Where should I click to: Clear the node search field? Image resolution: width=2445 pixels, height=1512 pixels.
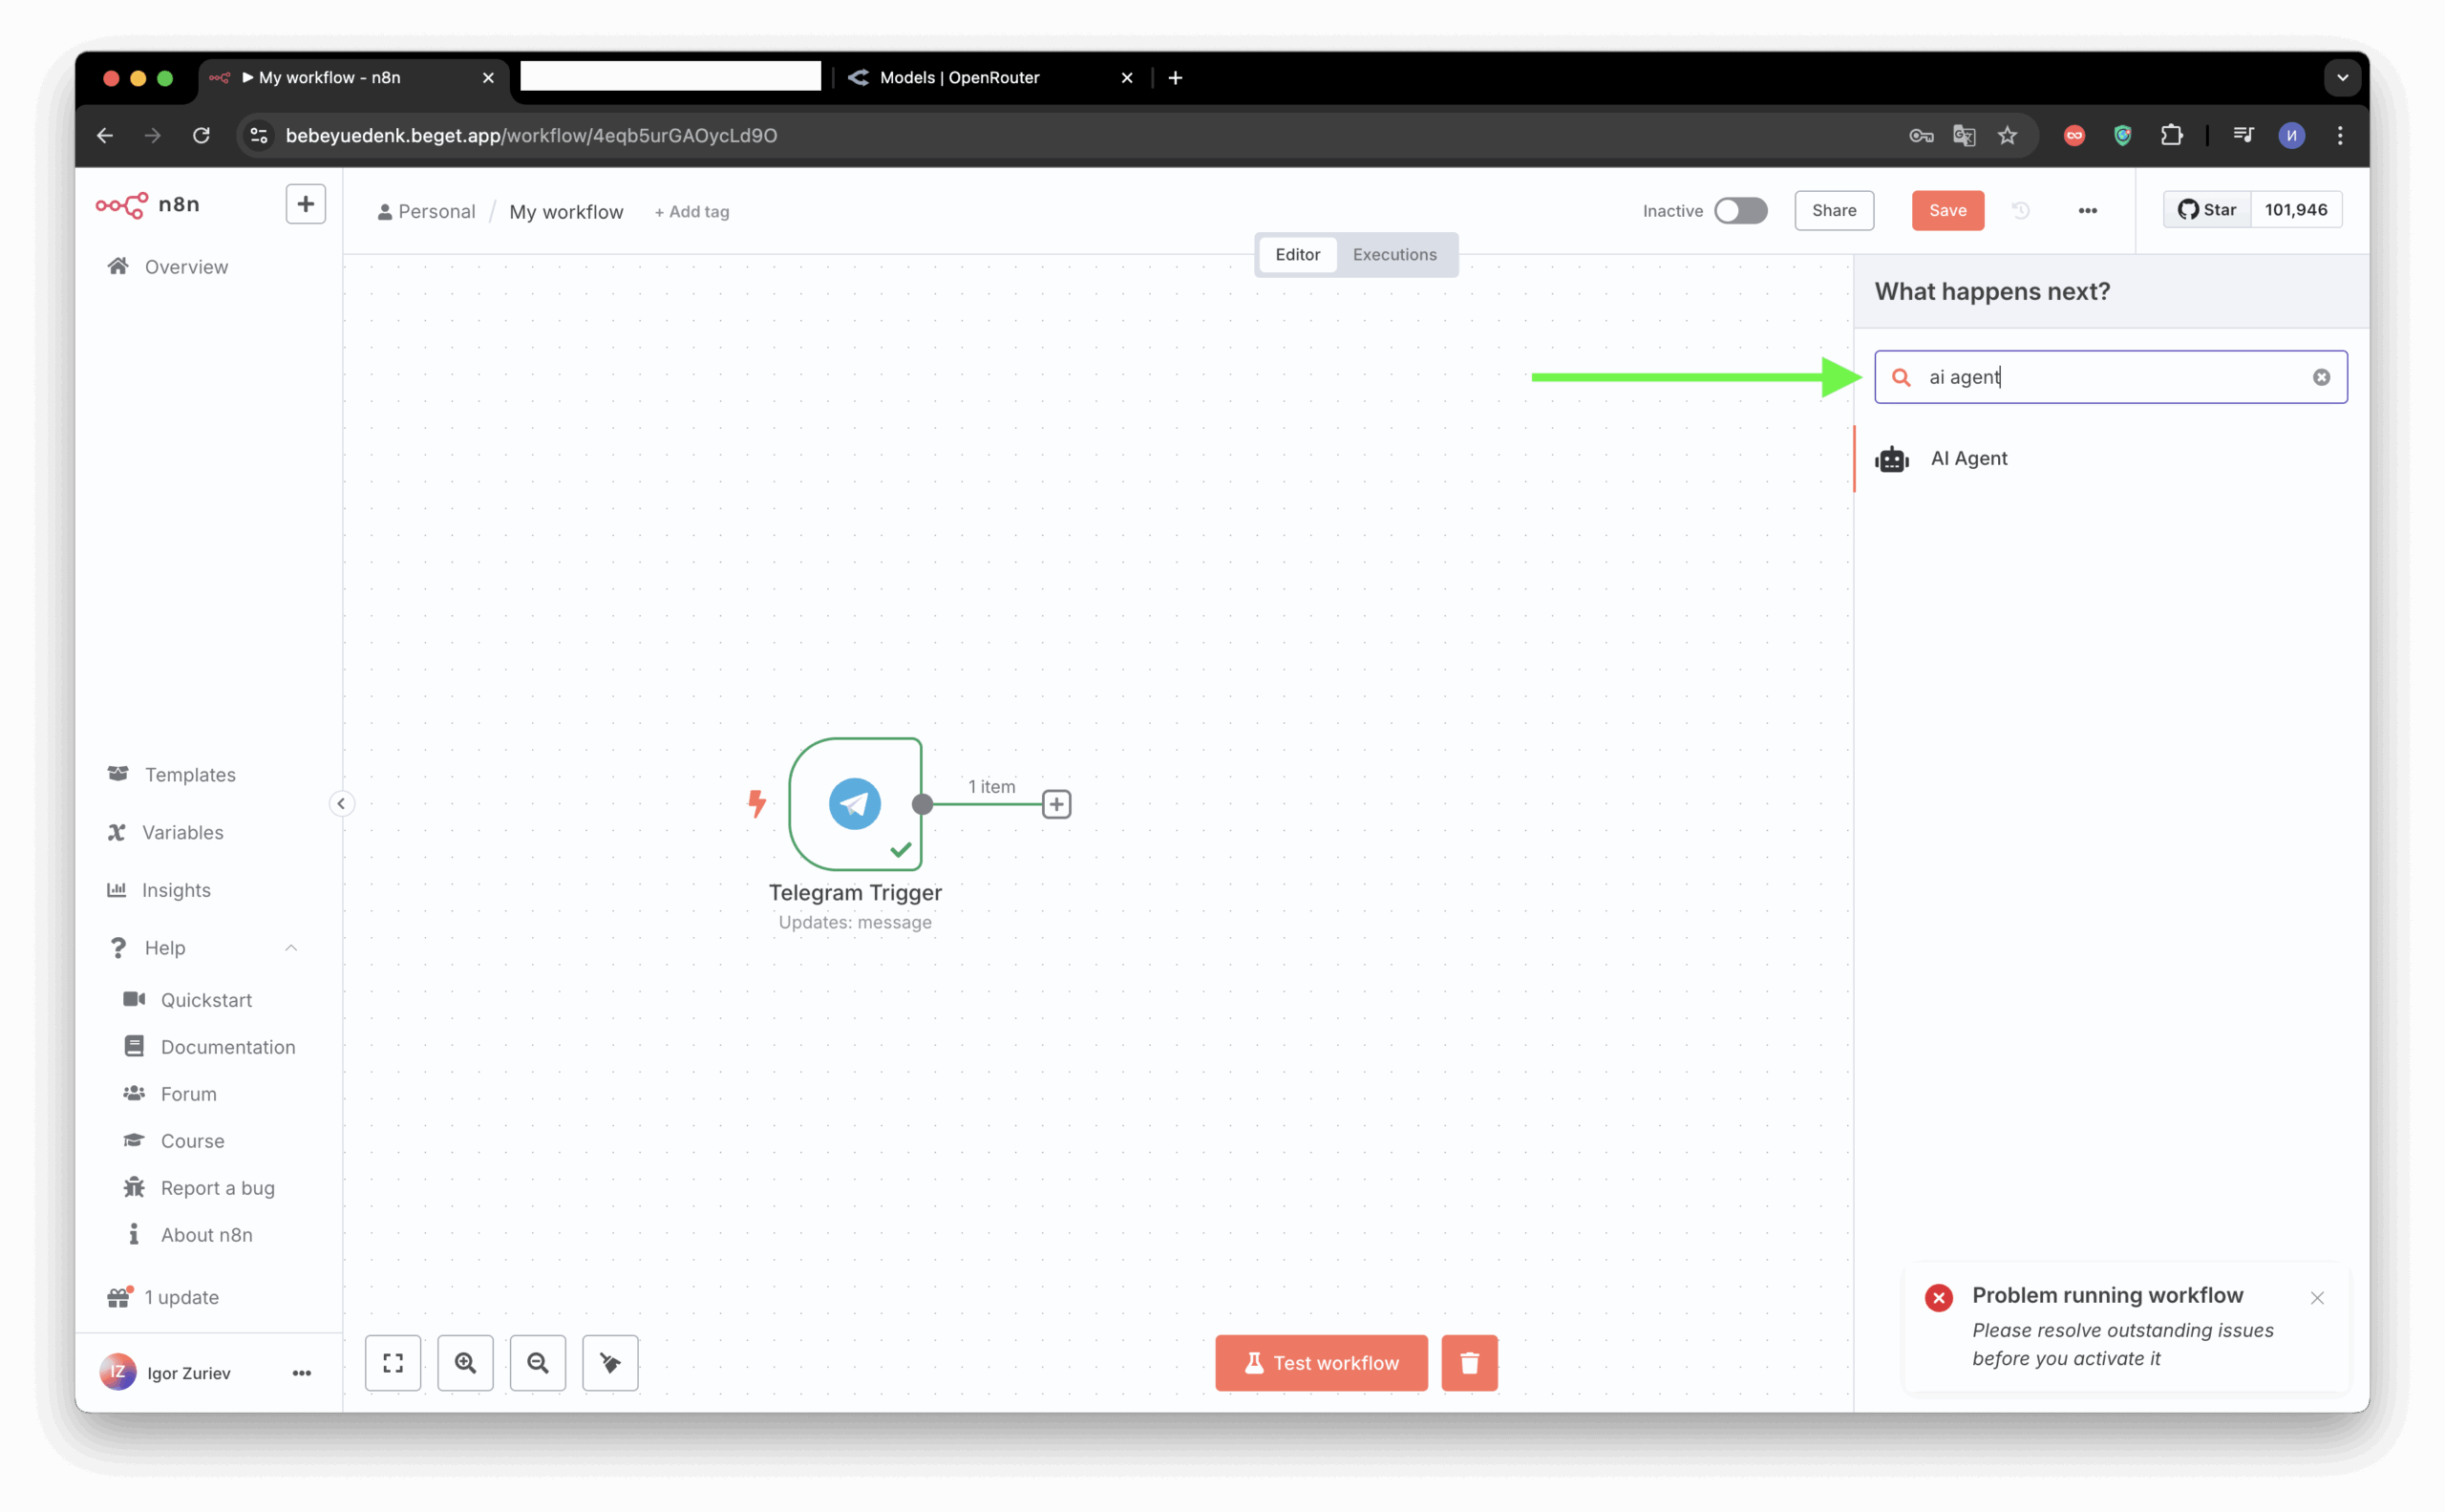click(x=2321, y=377)
